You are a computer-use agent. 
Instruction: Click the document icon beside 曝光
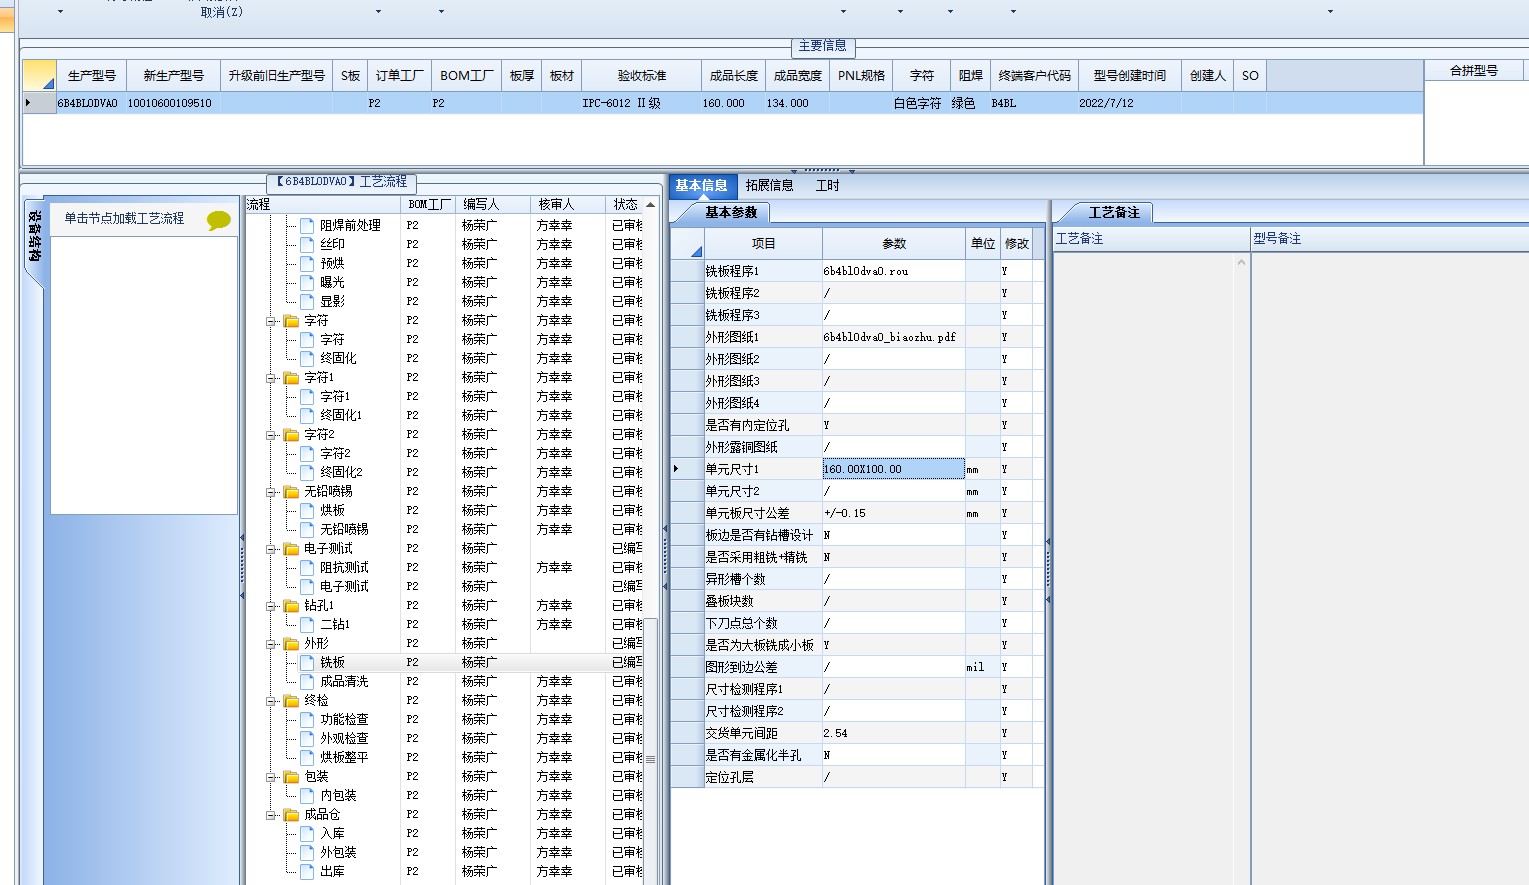point(308,283)
